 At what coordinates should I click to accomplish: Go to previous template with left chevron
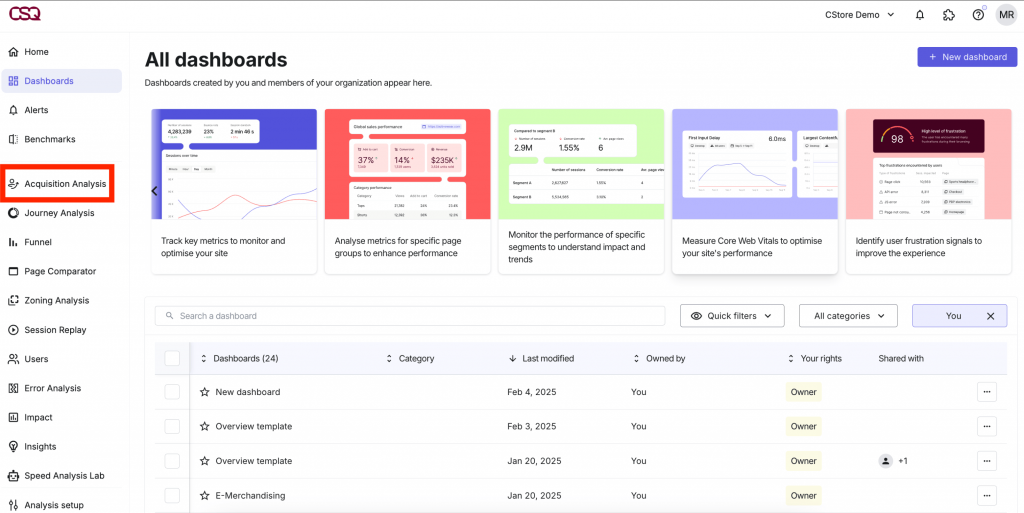[155, 191]
